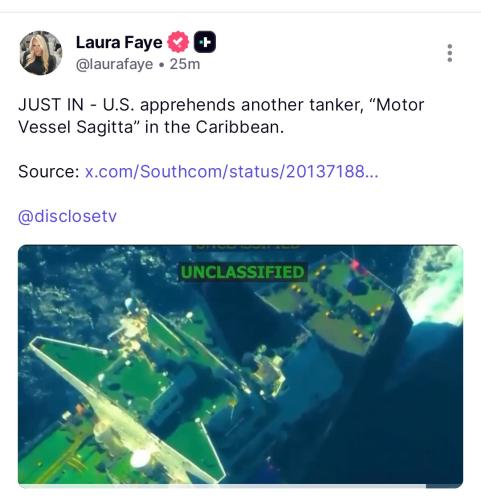
Task: Tap the black plus subscriber badge
Action: point(205,42)
